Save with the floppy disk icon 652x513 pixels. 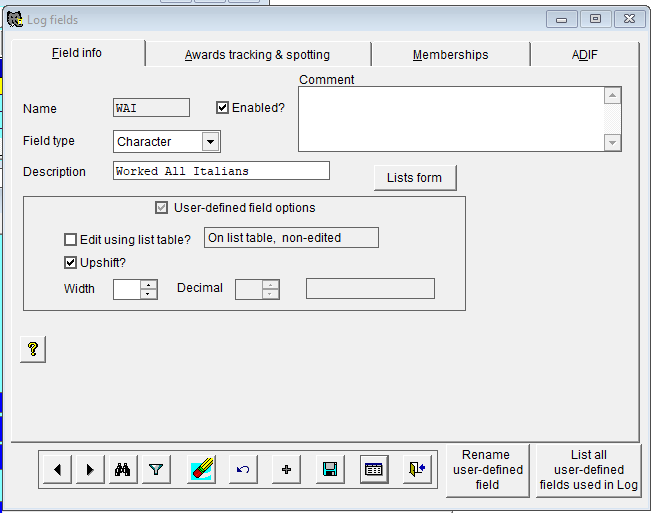pyautogui.click(x=330, y=469)
